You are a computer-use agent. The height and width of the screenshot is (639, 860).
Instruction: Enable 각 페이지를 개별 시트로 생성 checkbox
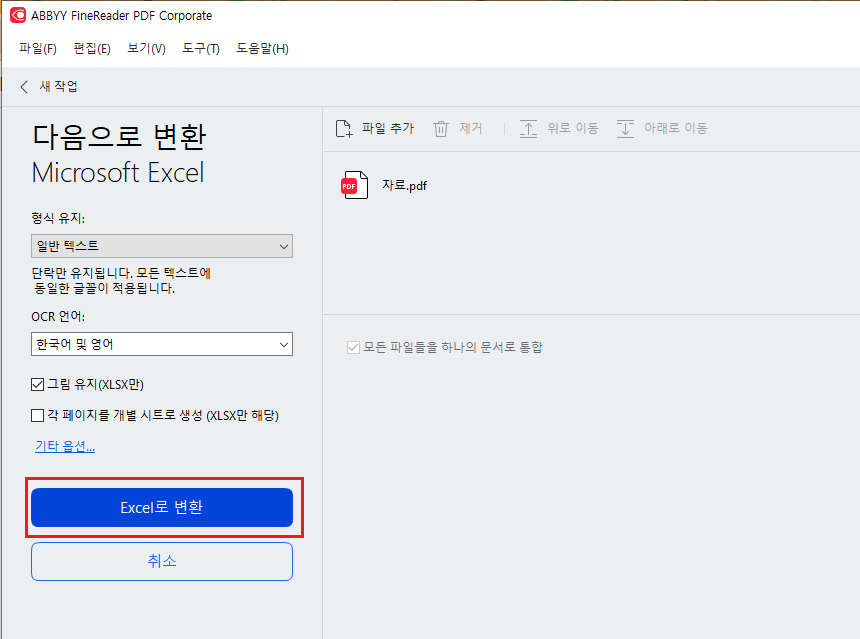[x=37, y=415]
